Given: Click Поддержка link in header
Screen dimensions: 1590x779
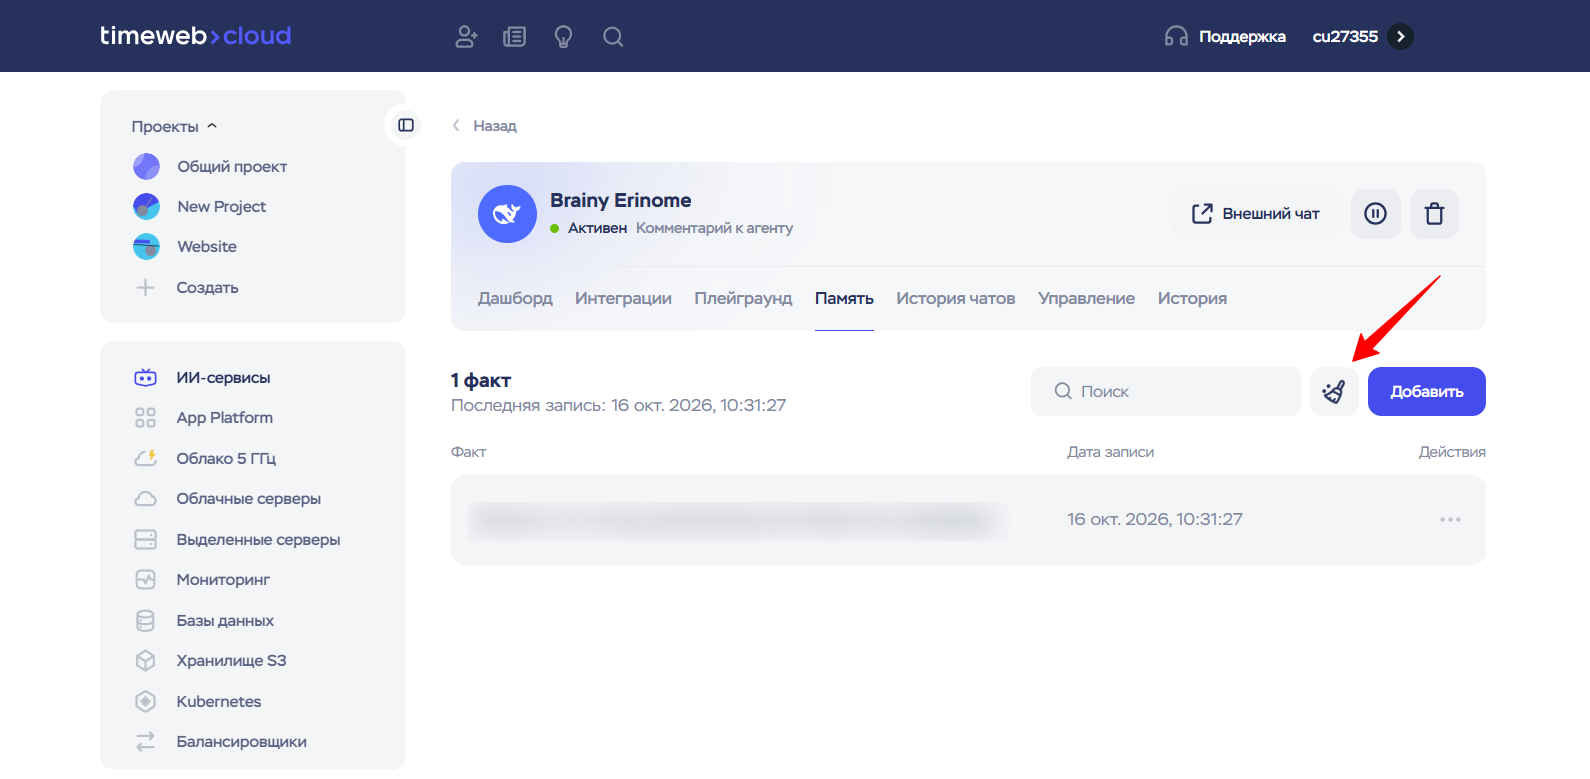Looking at the screenshot, I should (x=1242, y=37).
